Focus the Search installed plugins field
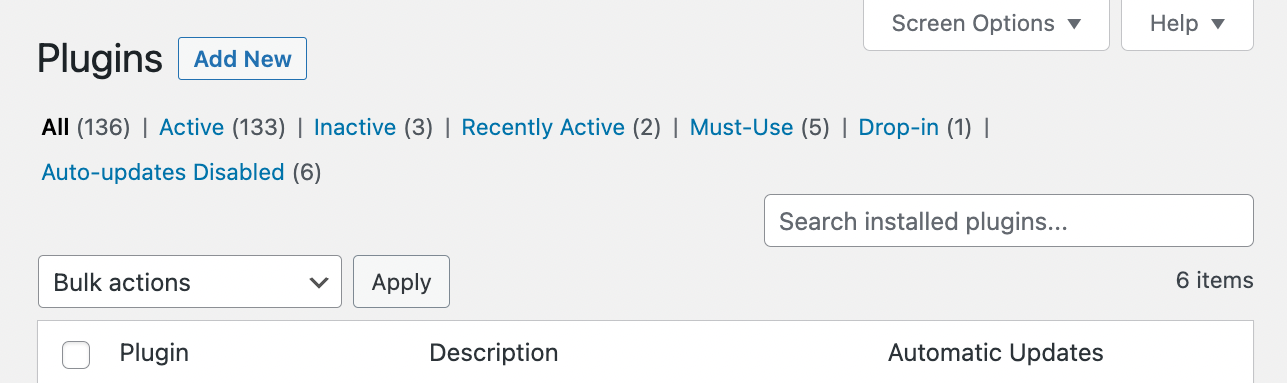The width and height of the screenshot is (1287, 383). 1008,221
